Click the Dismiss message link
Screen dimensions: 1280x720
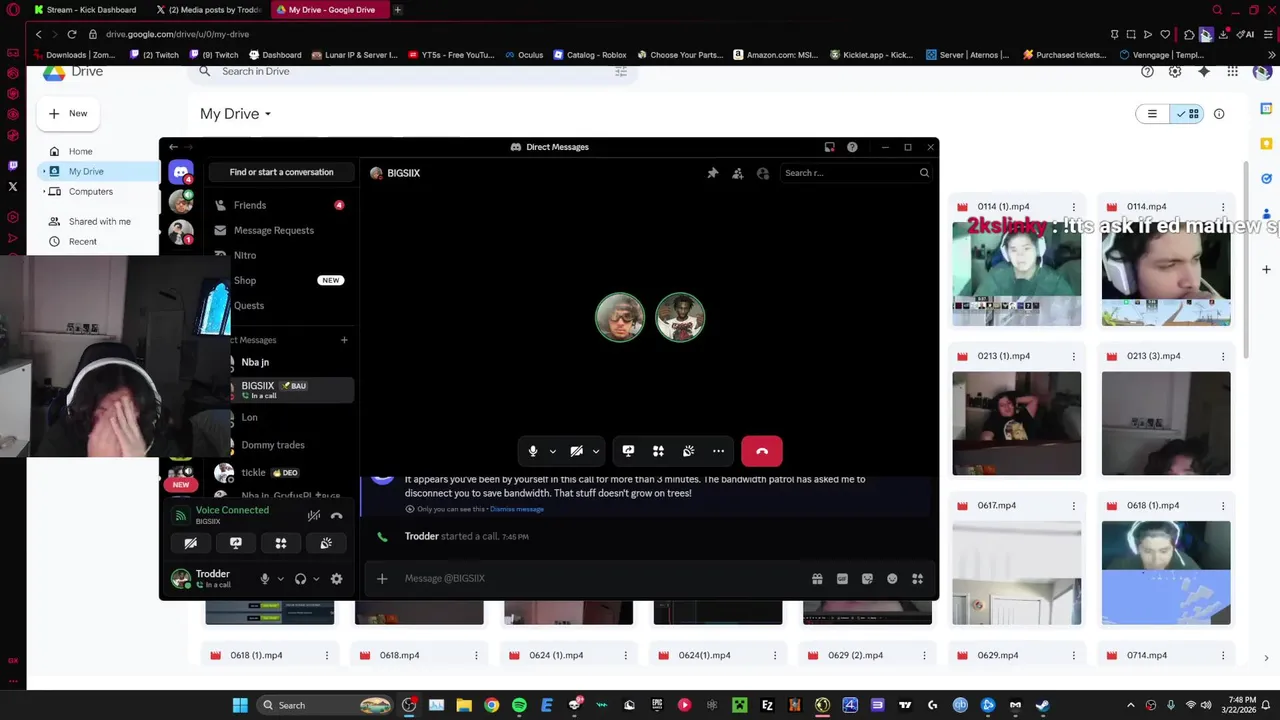517,509
